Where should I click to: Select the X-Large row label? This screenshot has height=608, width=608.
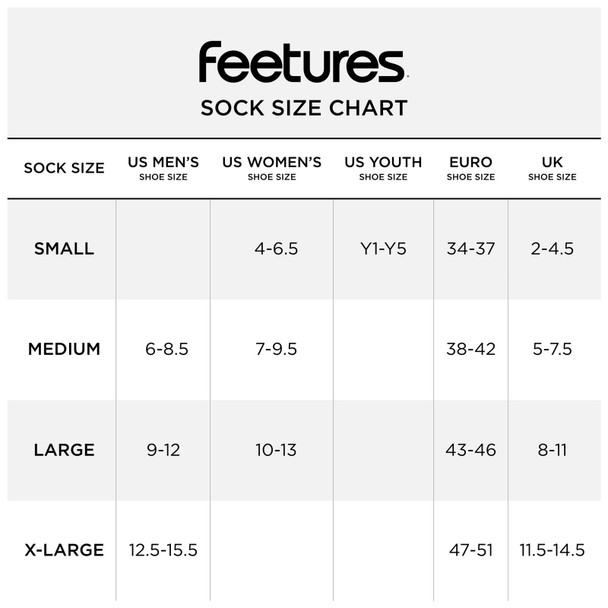pyautogui.click(x=64, y=550)
